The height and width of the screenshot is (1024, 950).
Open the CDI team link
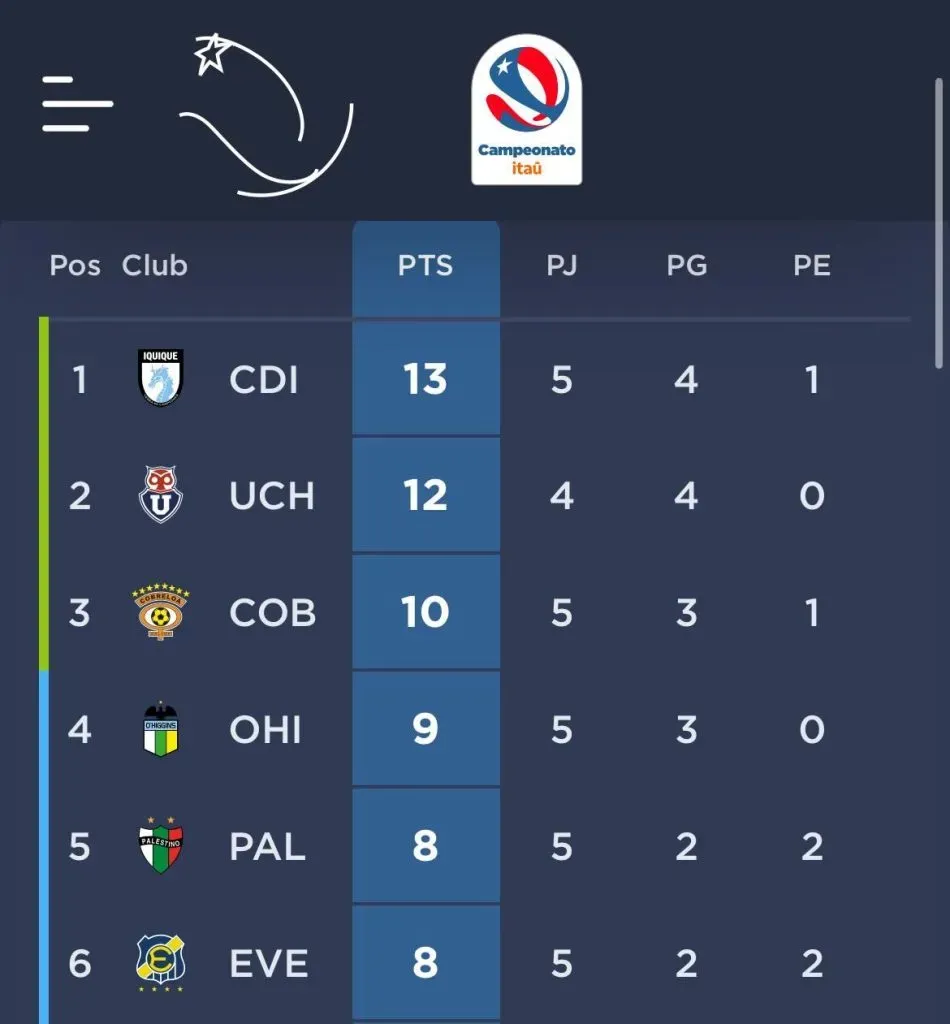pos(264,379)
